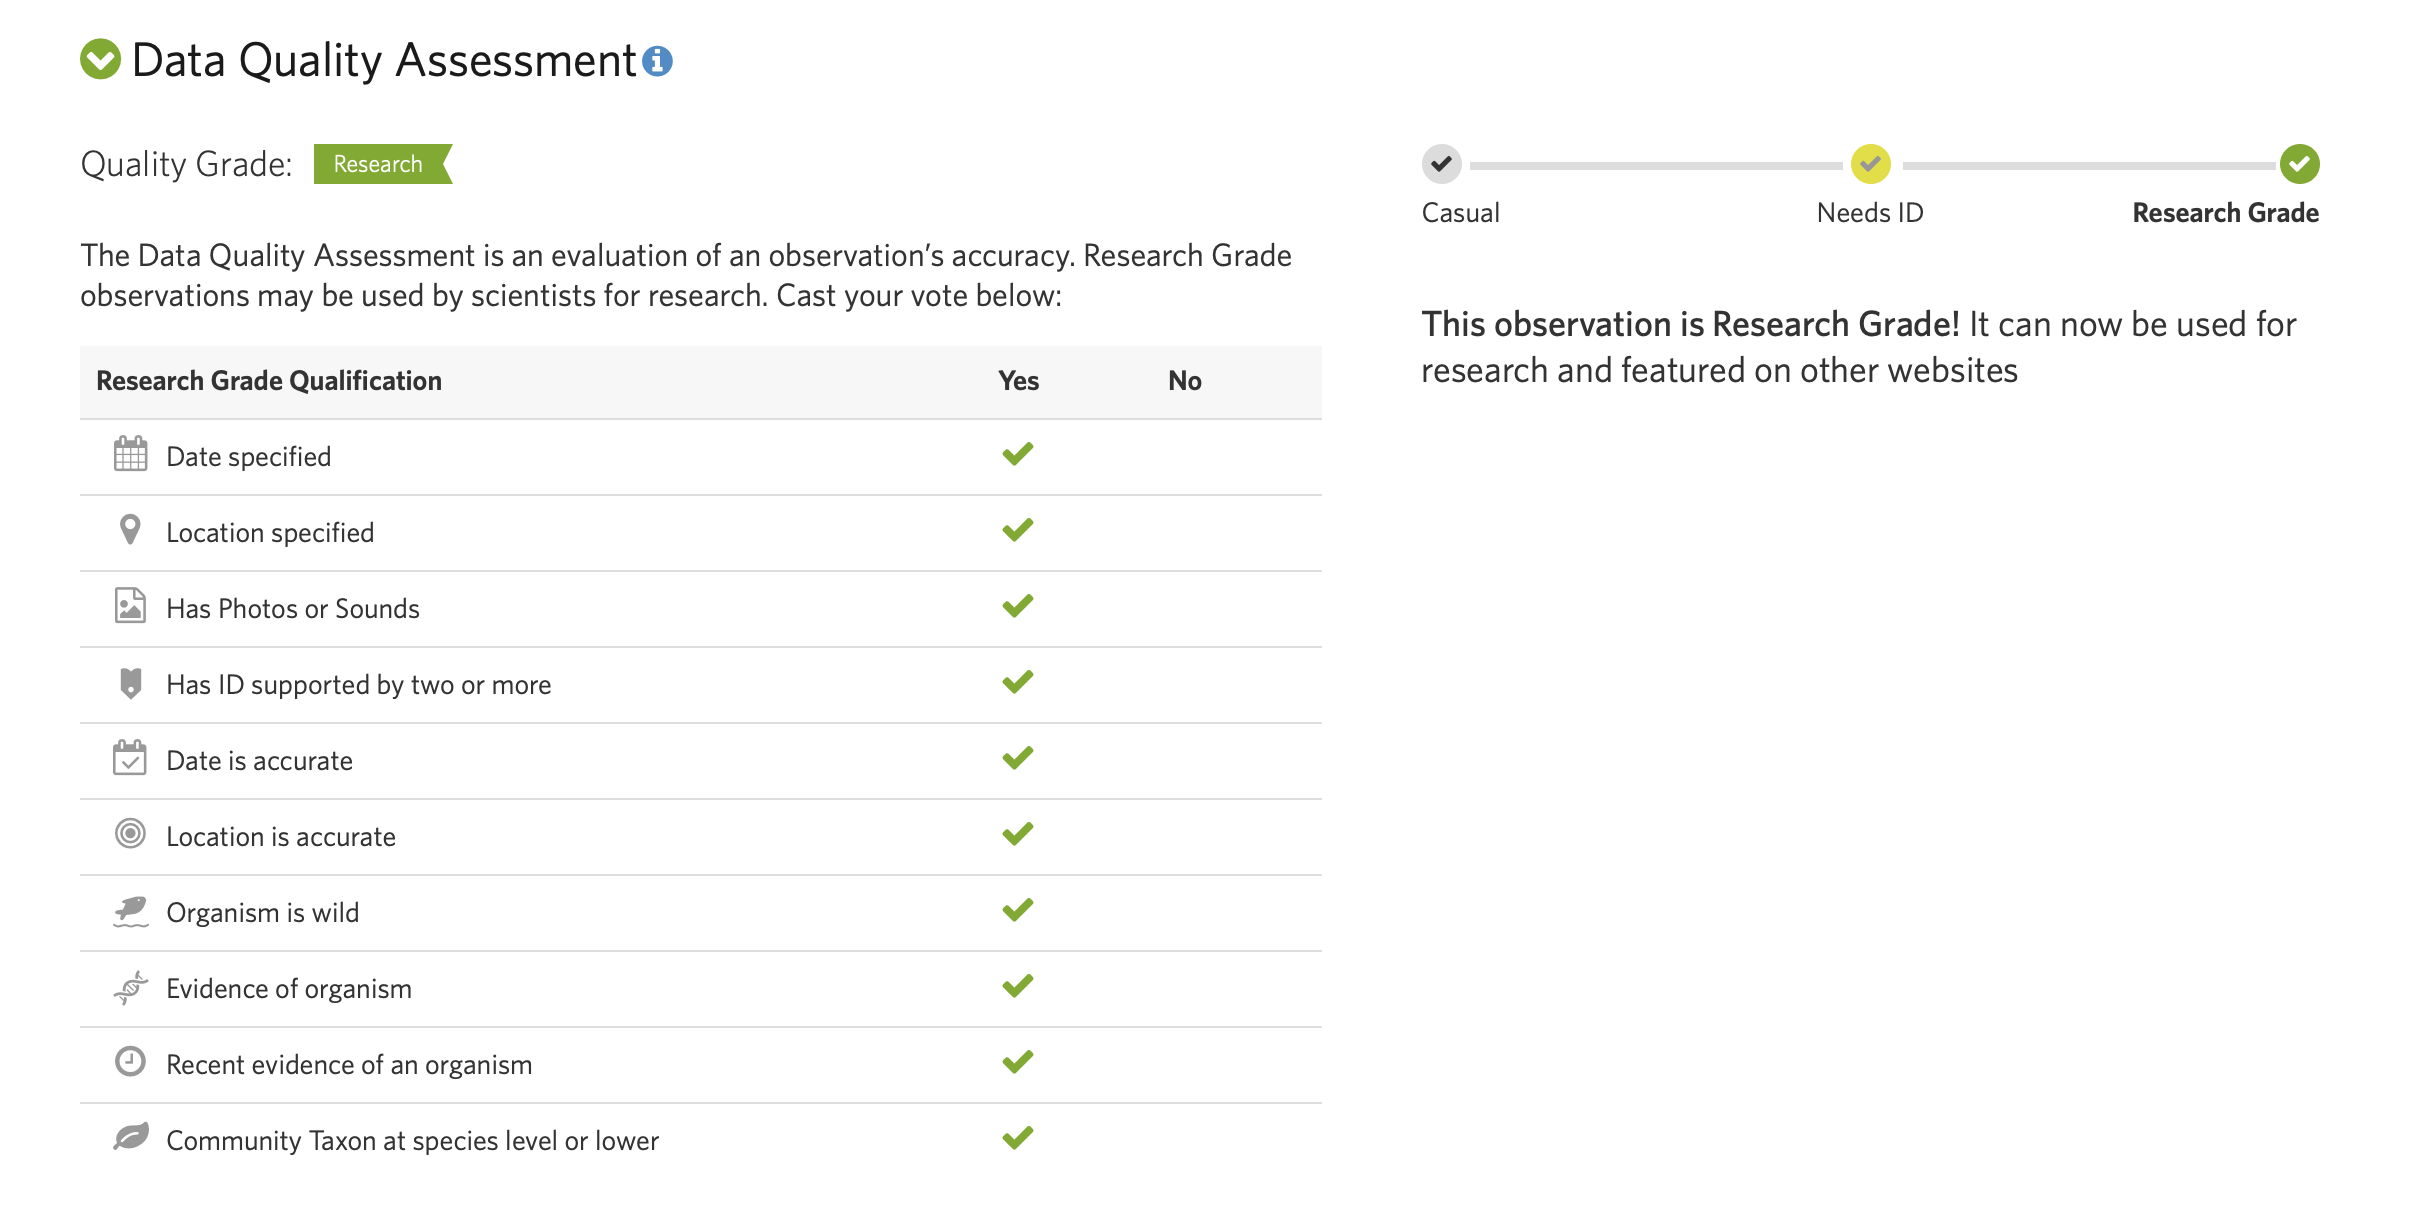This screenshot has height=1220, width=2420.
Task: Click the info icon beside Data Quality Assessment
Action: click(657, 62)
